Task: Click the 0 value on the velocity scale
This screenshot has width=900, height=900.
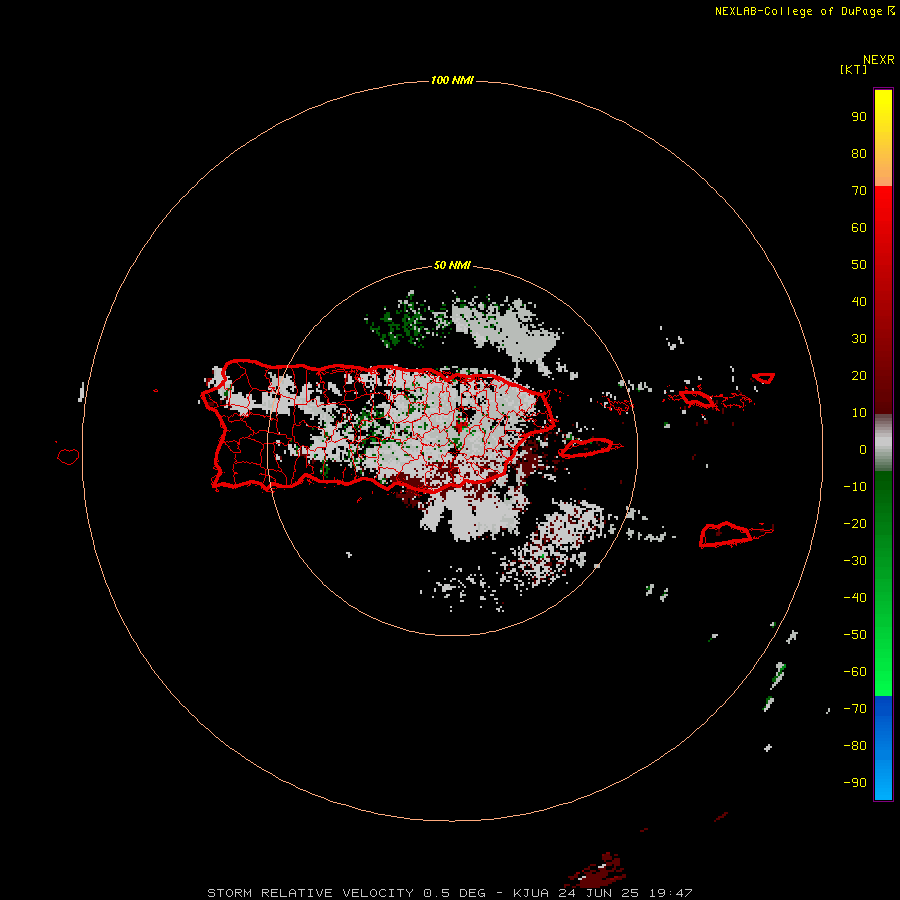Action: click(x=863, y=450)
